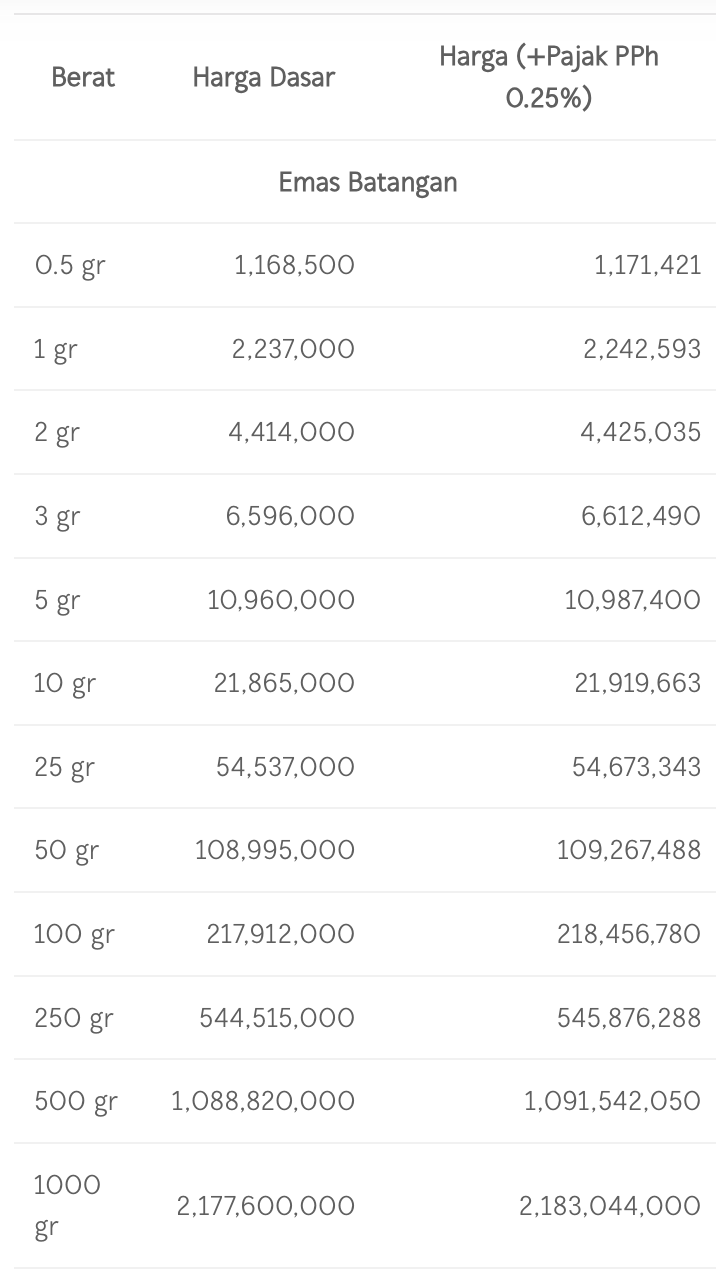716x1270 pixels.
Task: Click base price 544,515,000 for 250 gr
Action: coord(277,1018)
